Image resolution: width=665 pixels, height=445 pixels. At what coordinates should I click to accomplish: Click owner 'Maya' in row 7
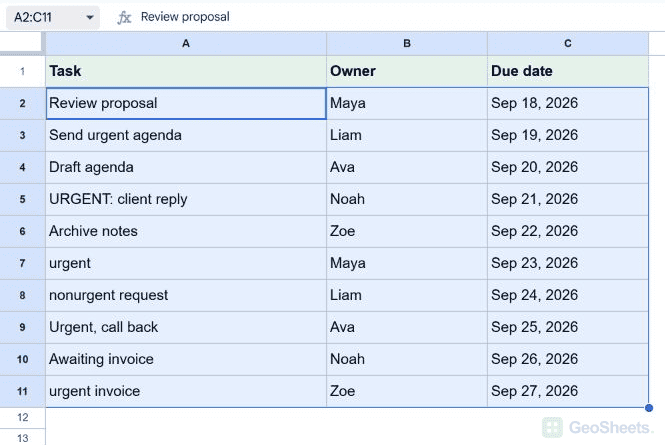[x=407, y=263]
